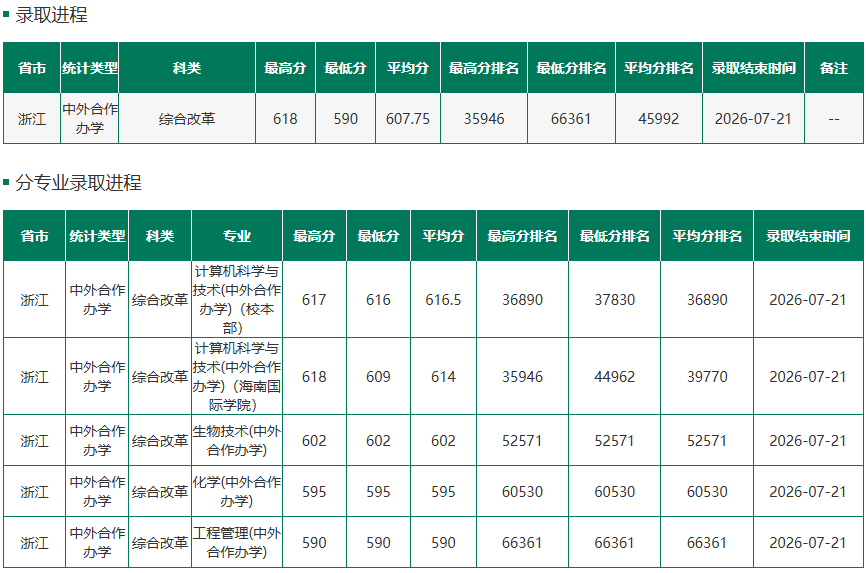Image resolution: width=866 pixels, height=573 pixels.
Task: Click the 生物技术(中外合作办学) major cell
Action: tap(237, 440)
